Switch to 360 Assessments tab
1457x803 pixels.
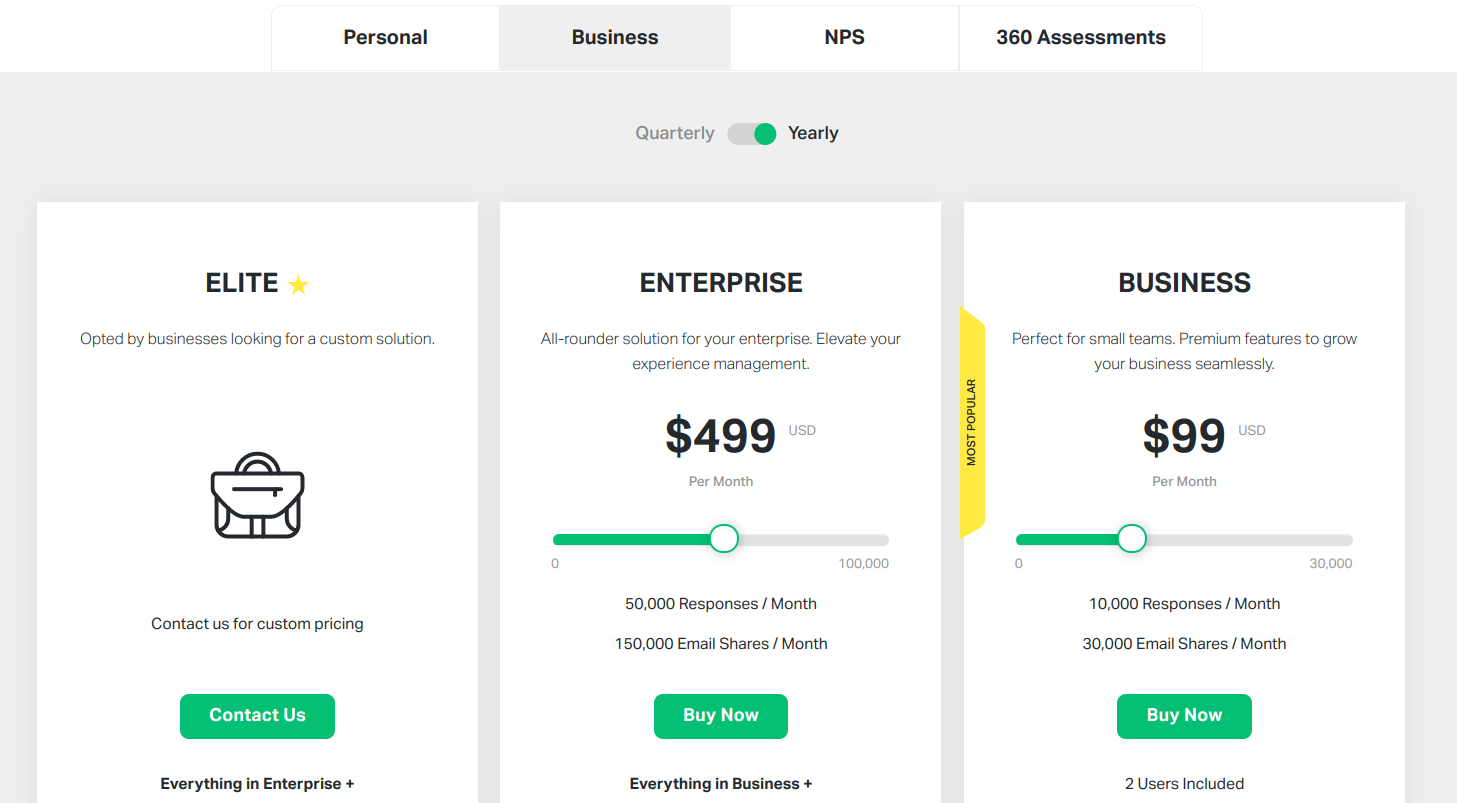click(x=1080, y=38)
